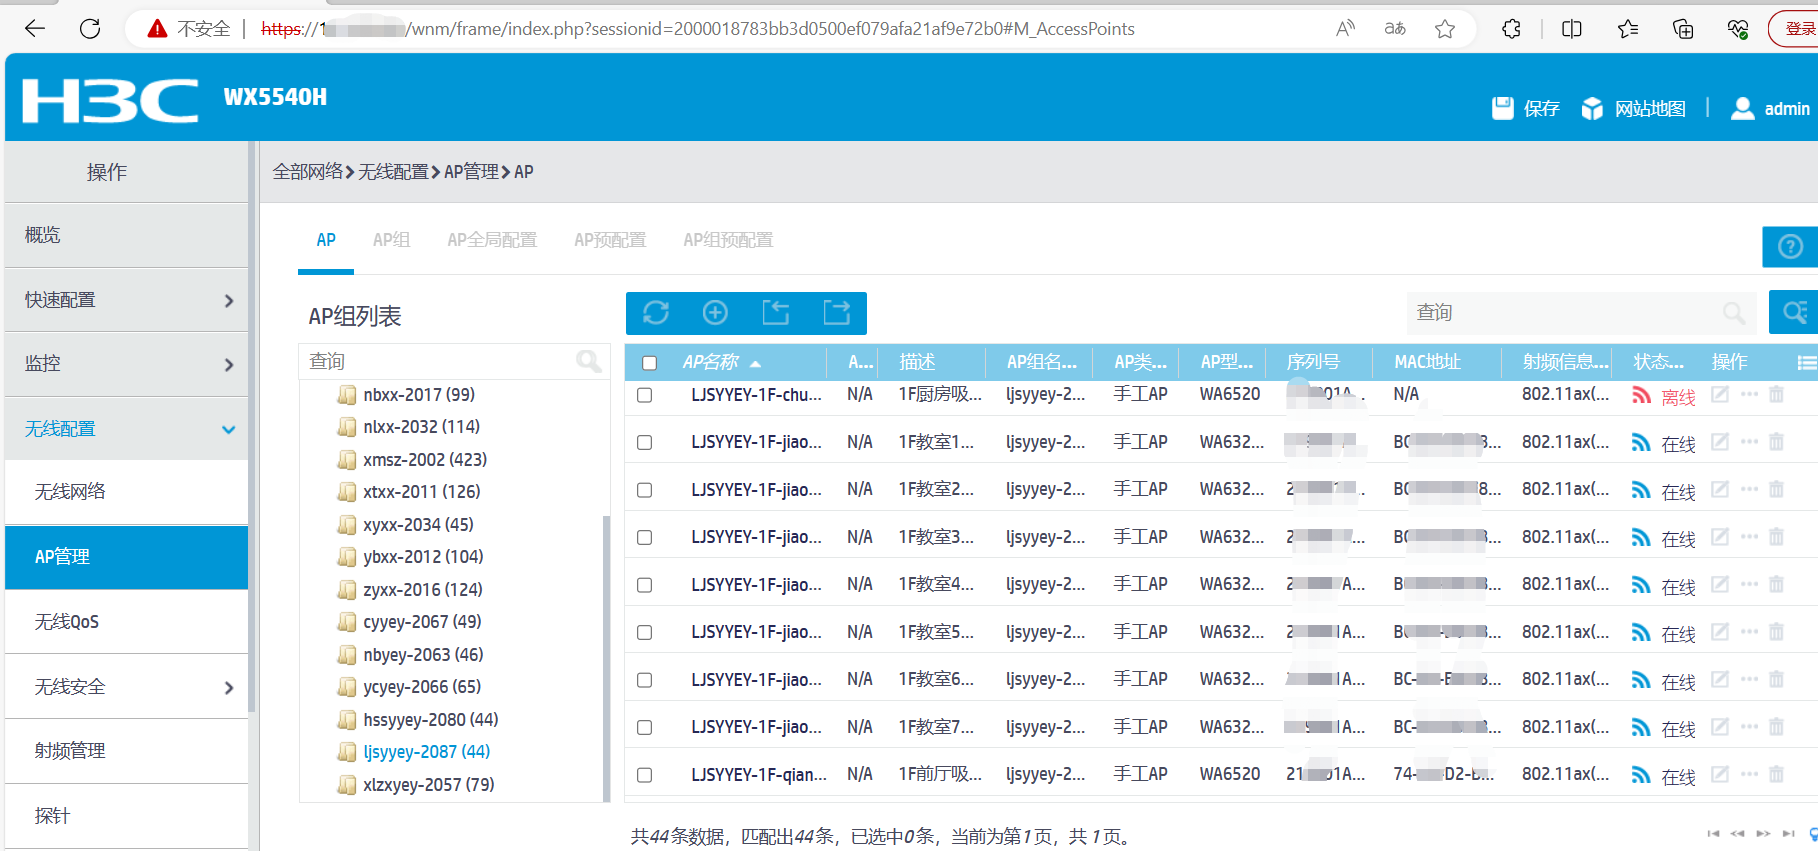
Task: Reload the page with browser refresh button
Action: click(x=90, y=29)
